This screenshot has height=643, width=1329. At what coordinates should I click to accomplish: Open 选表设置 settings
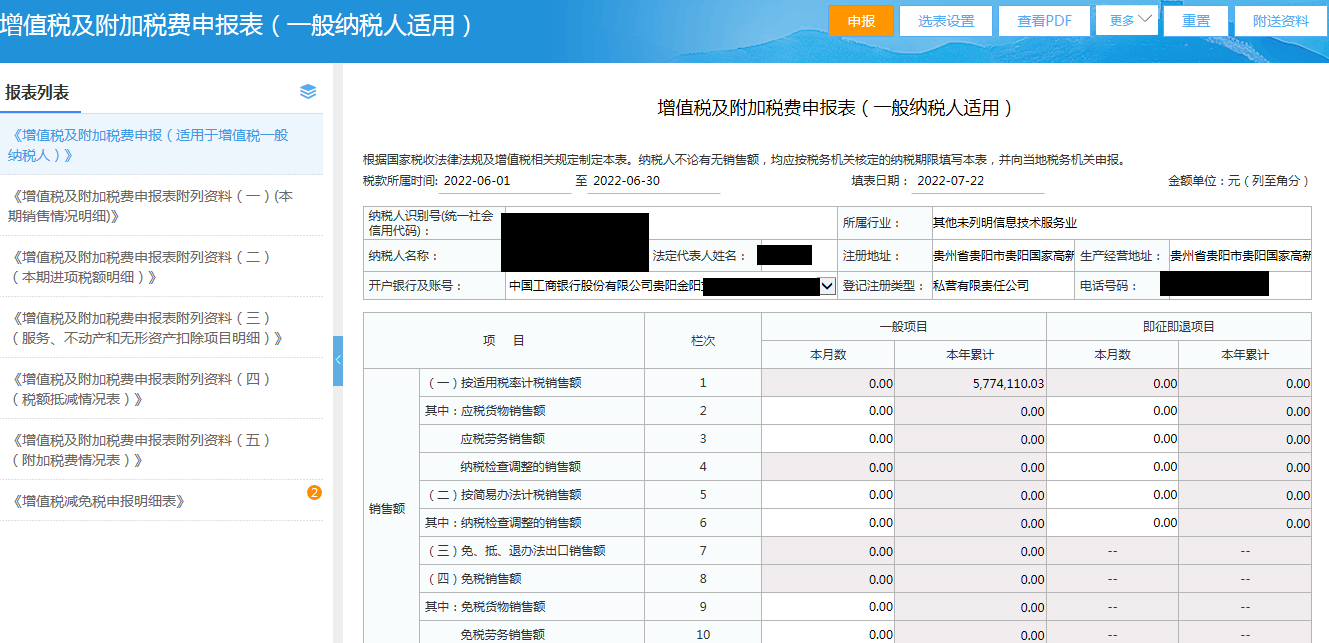[x=945, y=21]
